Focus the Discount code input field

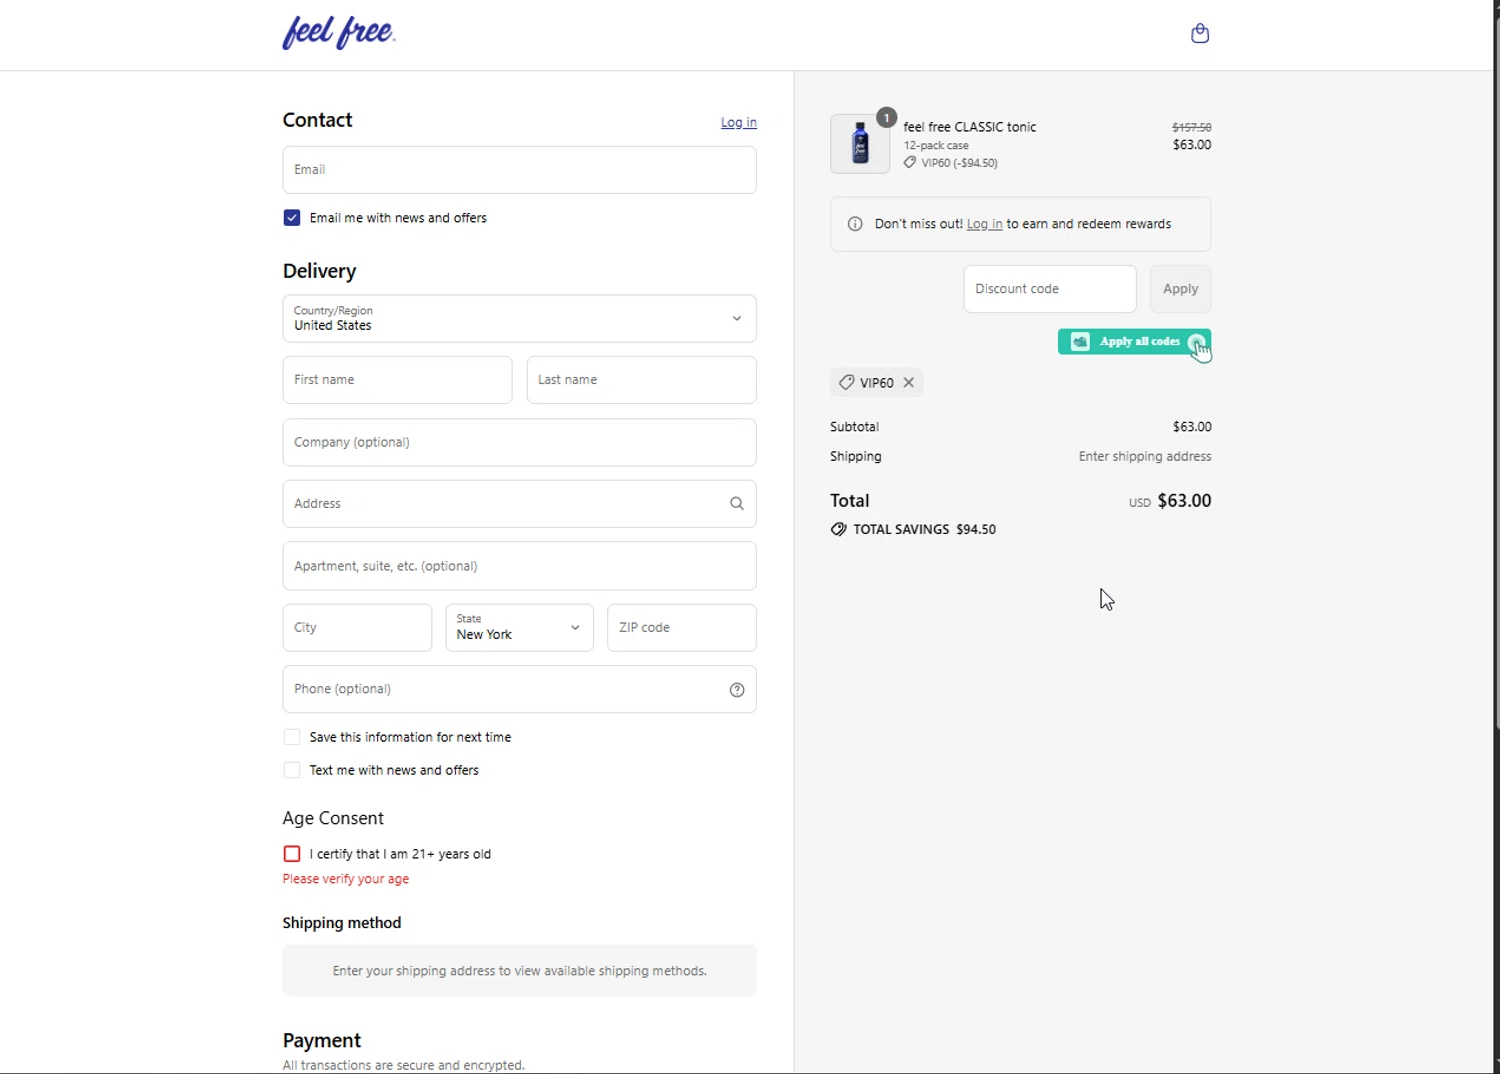pos(1049,289)
